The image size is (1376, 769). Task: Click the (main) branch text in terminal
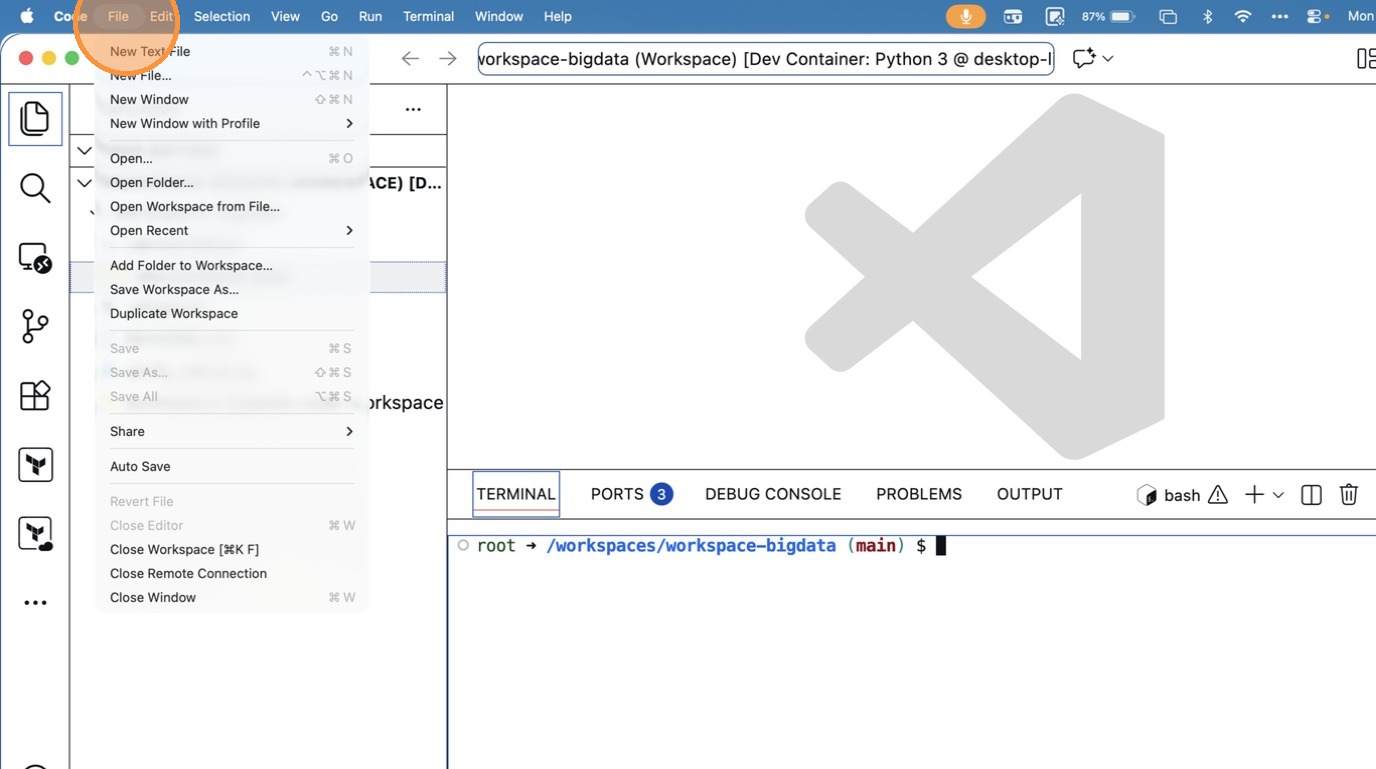(x=876, y=546)
